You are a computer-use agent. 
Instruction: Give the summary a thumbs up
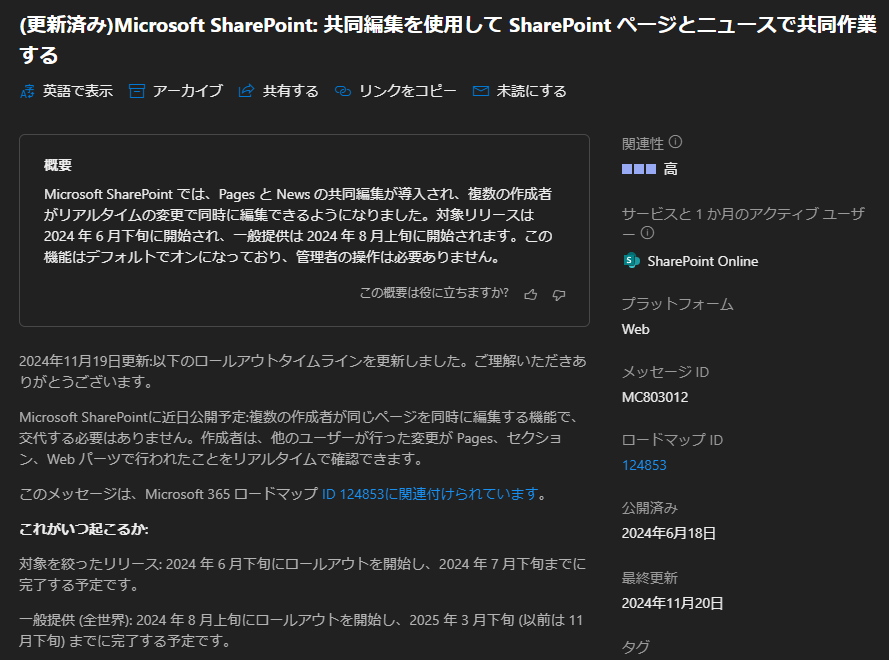point(531,295)
